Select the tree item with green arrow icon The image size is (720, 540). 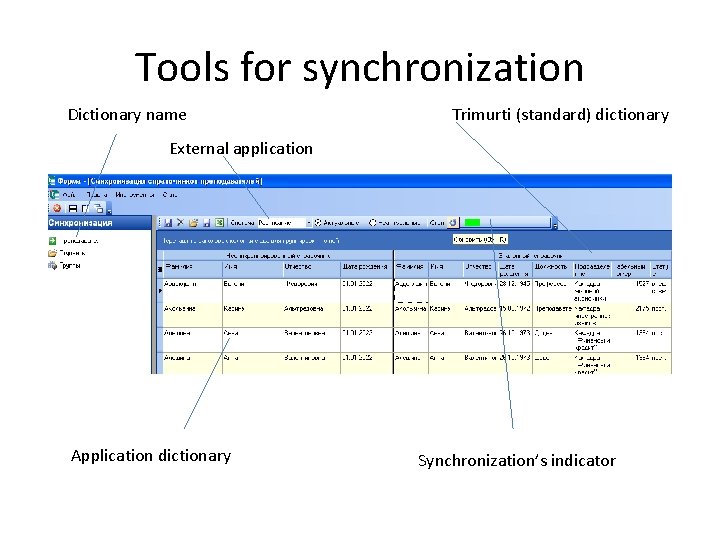click(73, 241)
